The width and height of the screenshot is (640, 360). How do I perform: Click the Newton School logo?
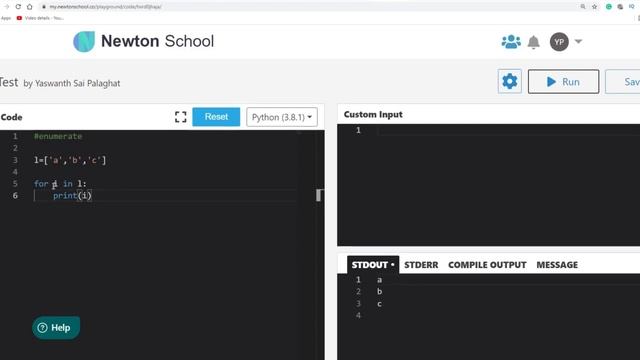(143, 41)
